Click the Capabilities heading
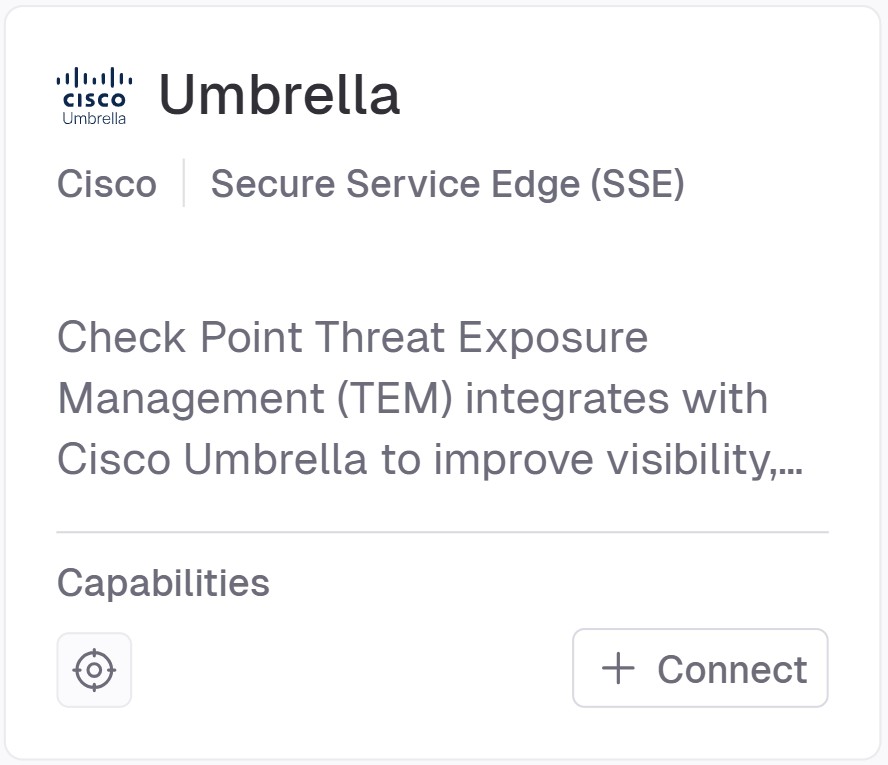Viewport: 888px width, 765px height. [163, 582]
